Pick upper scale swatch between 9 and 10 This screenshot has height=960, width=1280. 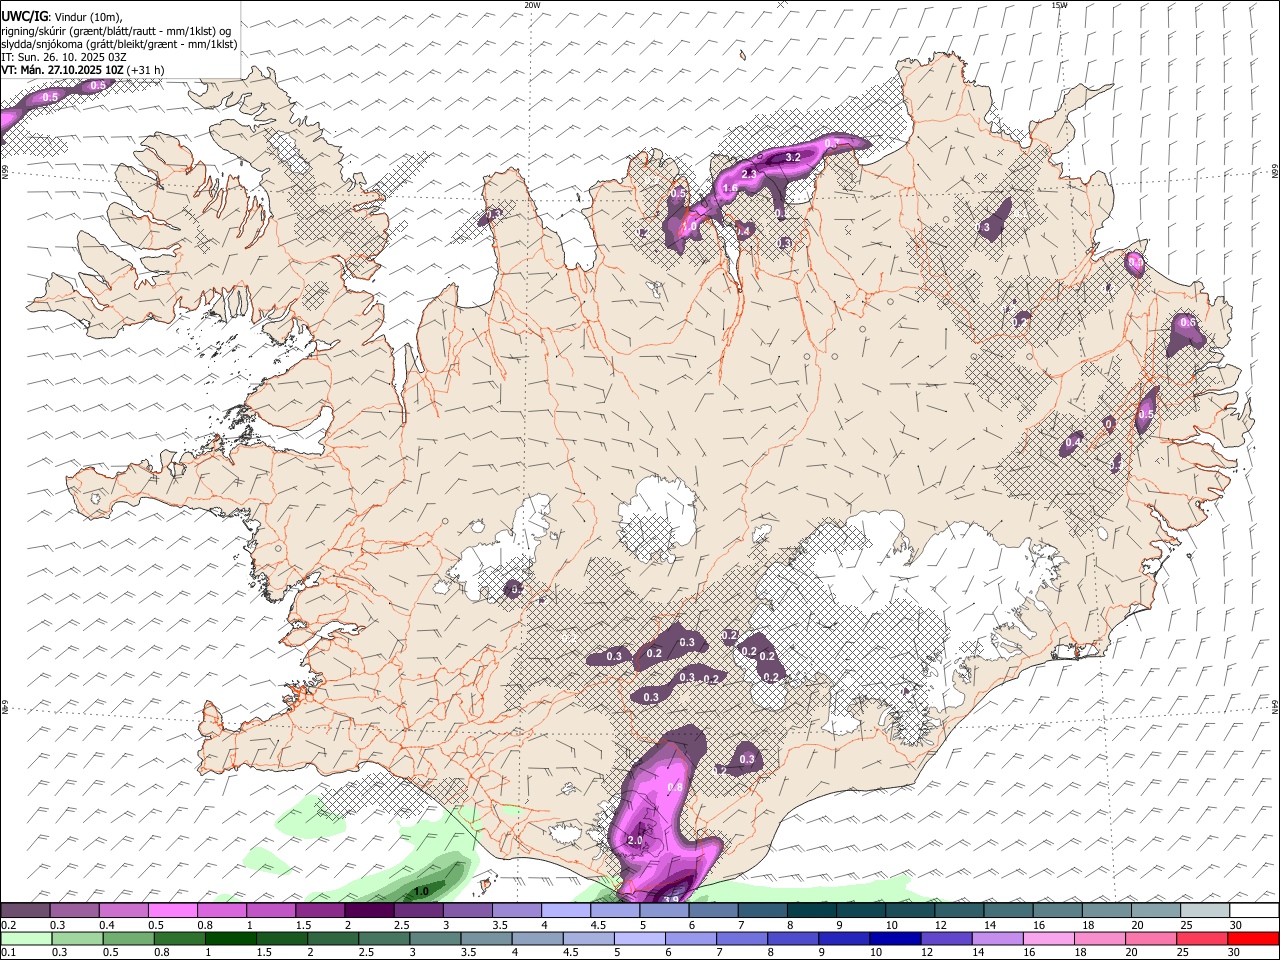point(860,911)
